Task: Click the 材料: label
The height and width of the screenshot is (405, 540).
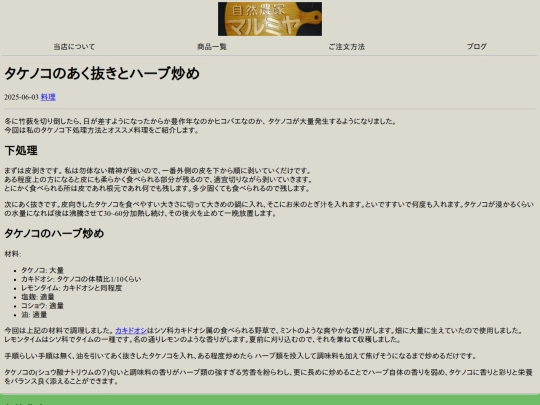Action: (x=13, y=254)
